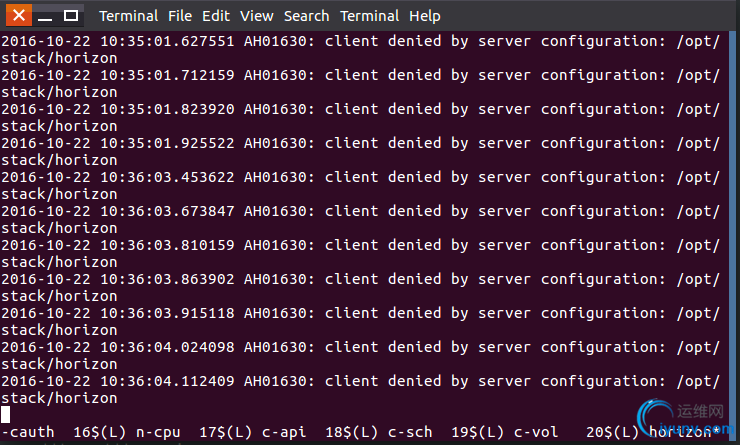This screenshot has width=740, height=445.
Task: Maximize the terminal window
Action: pos(71,16)
